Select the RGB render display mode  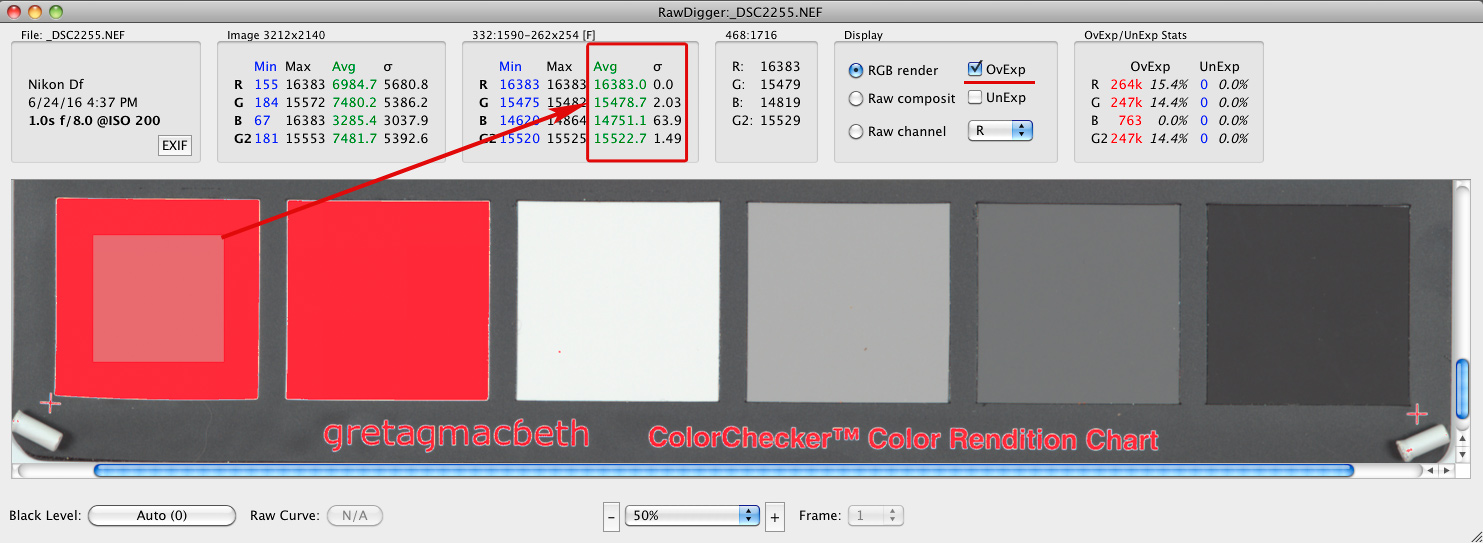pyautogui.click(x=856, y=71)
